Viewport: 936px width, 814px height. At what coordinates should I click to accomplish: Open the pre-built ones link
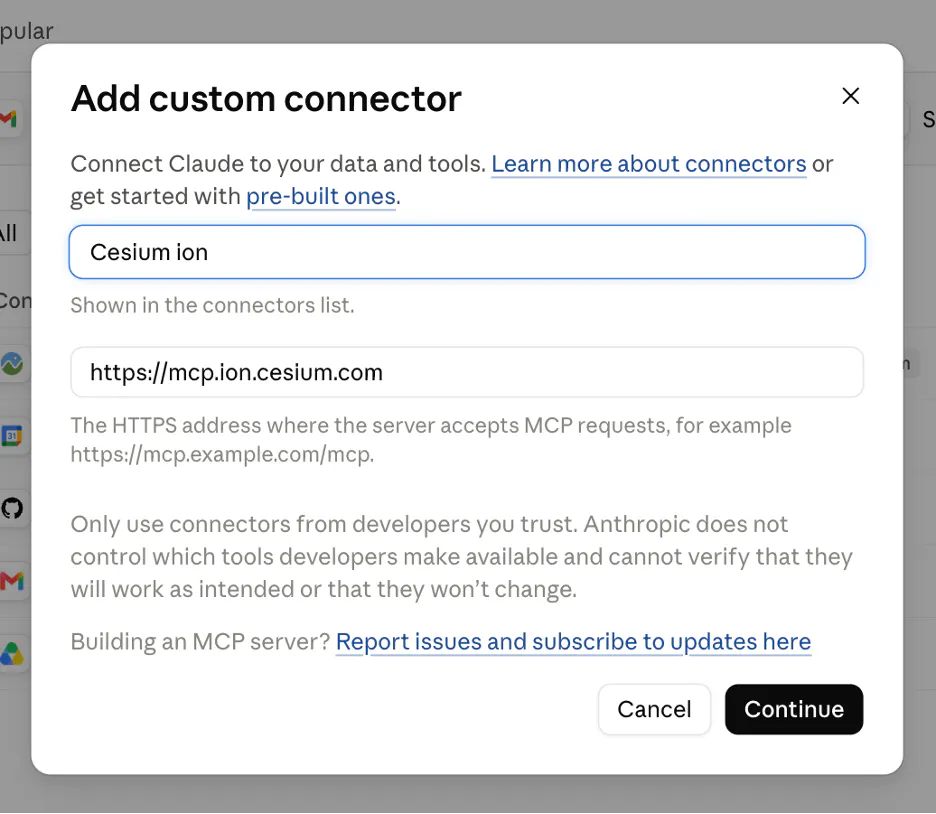click(x=321, y=196)
